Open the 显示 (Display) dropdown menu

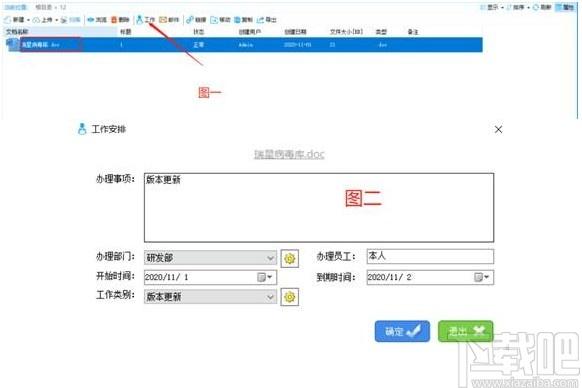[492, 7]
